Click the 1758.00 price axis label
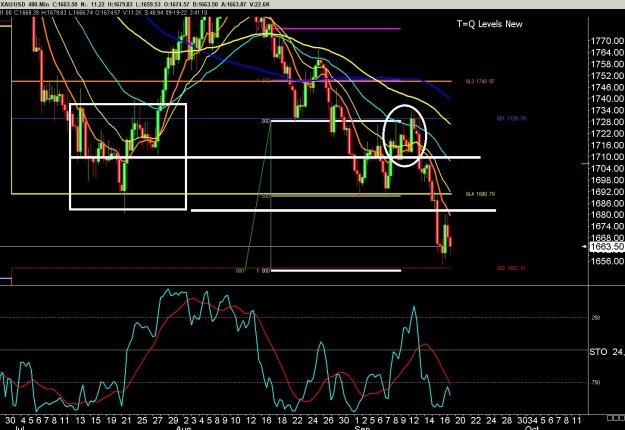625x430 pixels. click(x=607, y=64)
